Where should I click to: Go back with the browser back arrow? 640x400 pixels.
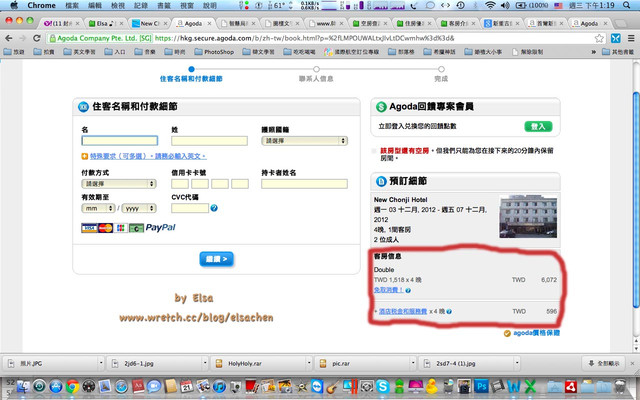click(x=9, y=38)
